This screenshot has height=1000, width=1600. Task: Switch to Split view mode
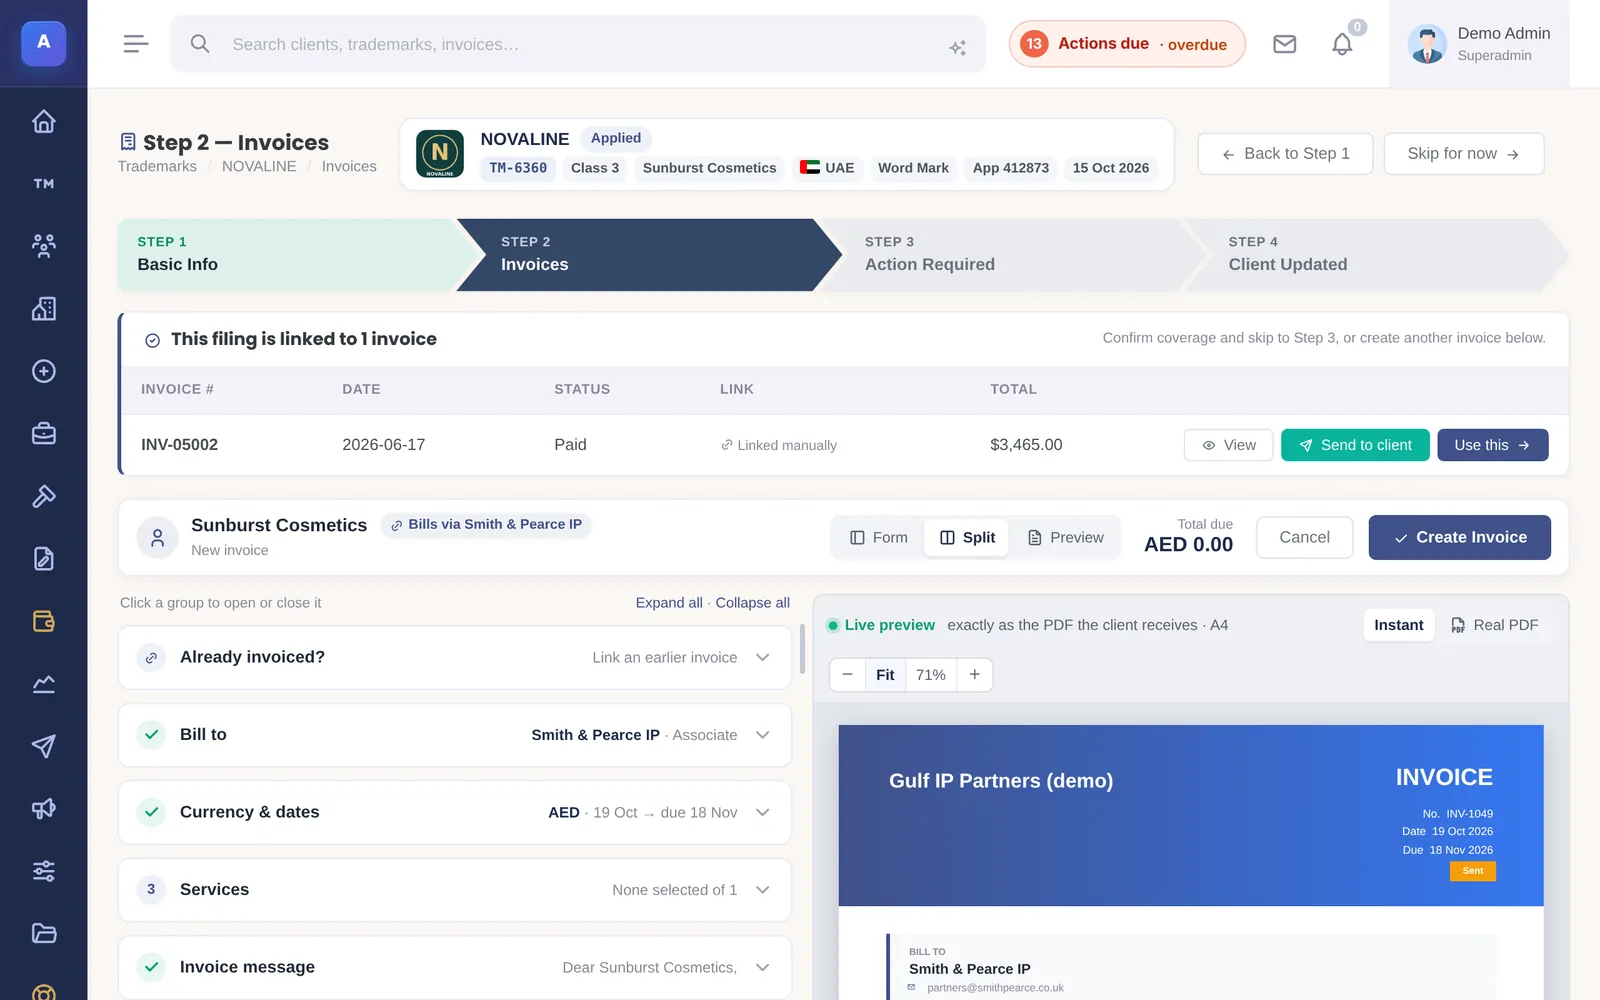click(967, 538)
